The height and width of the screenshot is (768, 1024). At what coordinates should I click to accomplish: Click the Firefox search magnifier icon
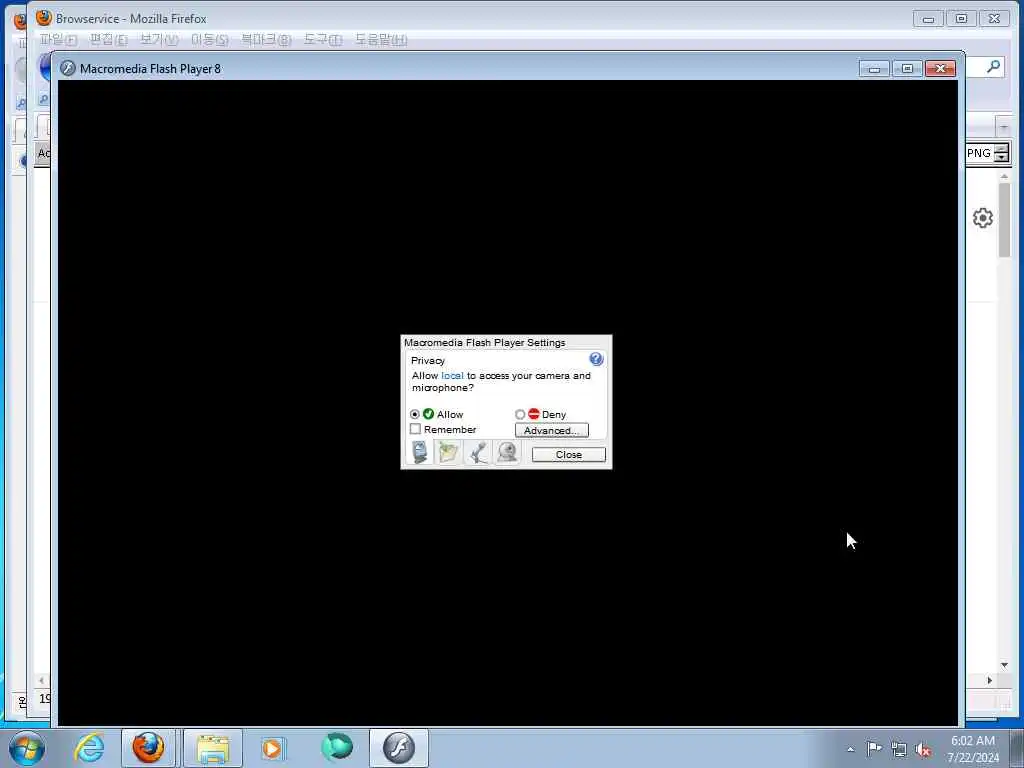993,66
